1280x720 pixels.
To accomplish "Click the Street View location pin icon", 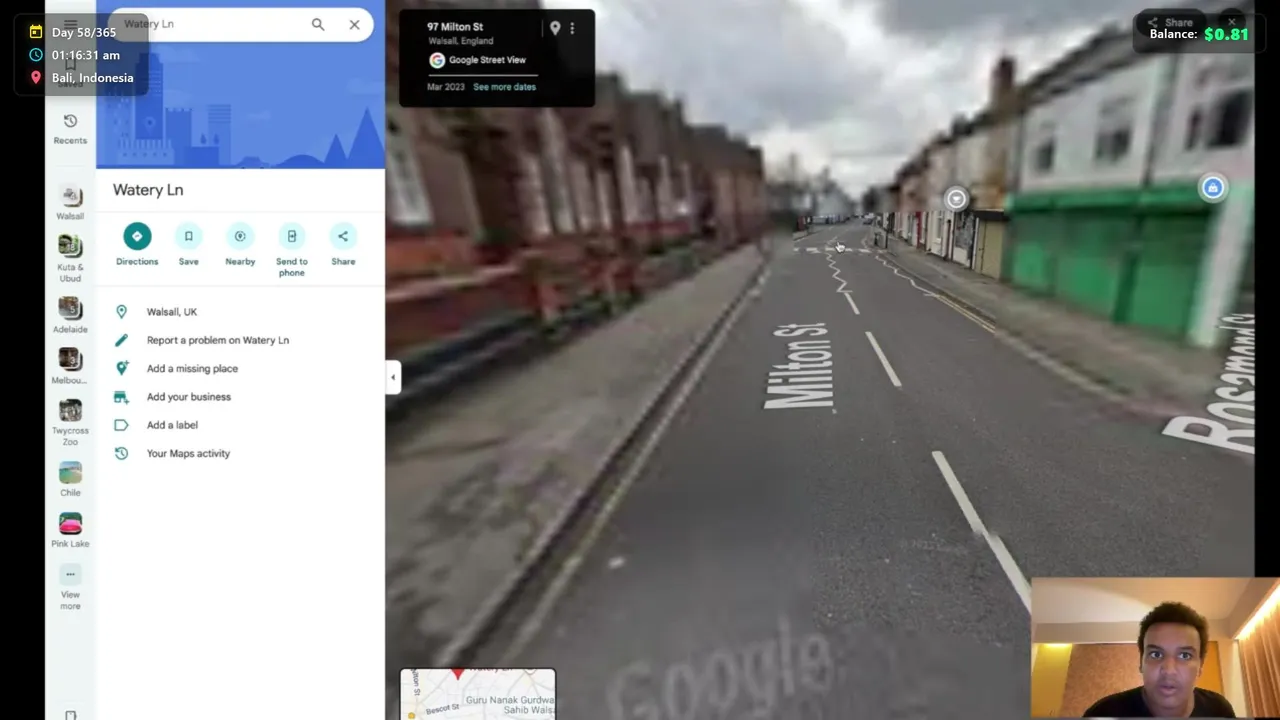I will [555, 28].
